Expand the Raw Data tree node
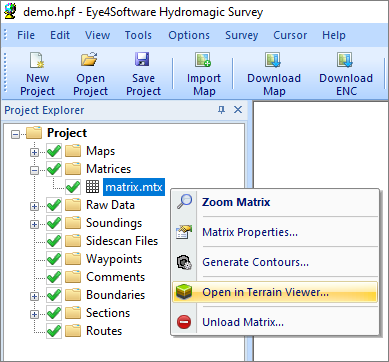This screenshot has width=389, height=362. pyautogui.click(x=34, y=207)
